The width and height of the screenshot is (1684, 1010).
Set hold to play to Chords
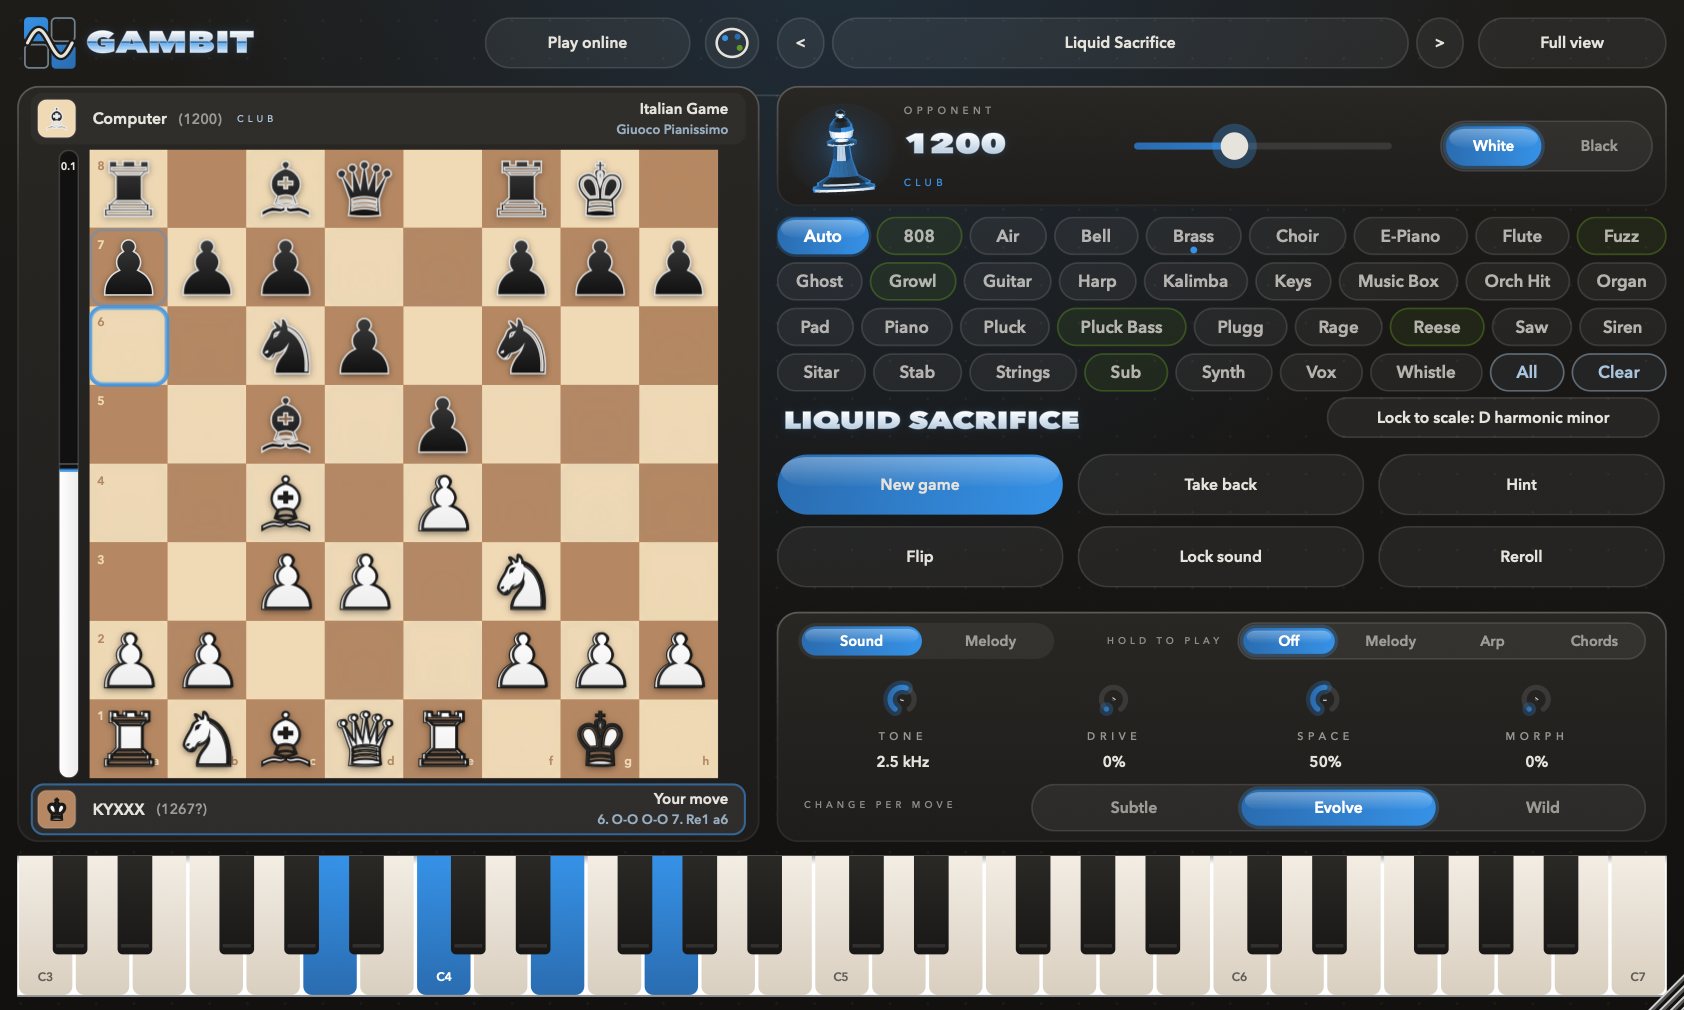1593,641
